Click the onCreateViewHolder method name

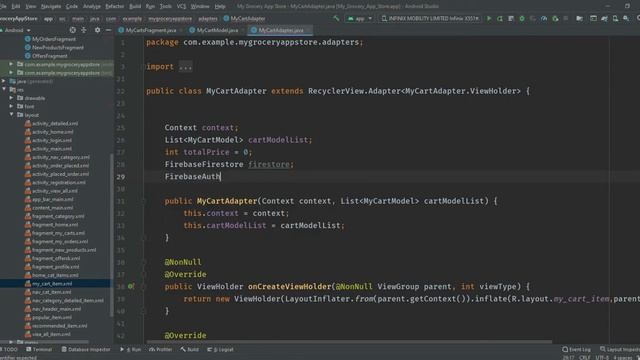(x=289, y=287)
